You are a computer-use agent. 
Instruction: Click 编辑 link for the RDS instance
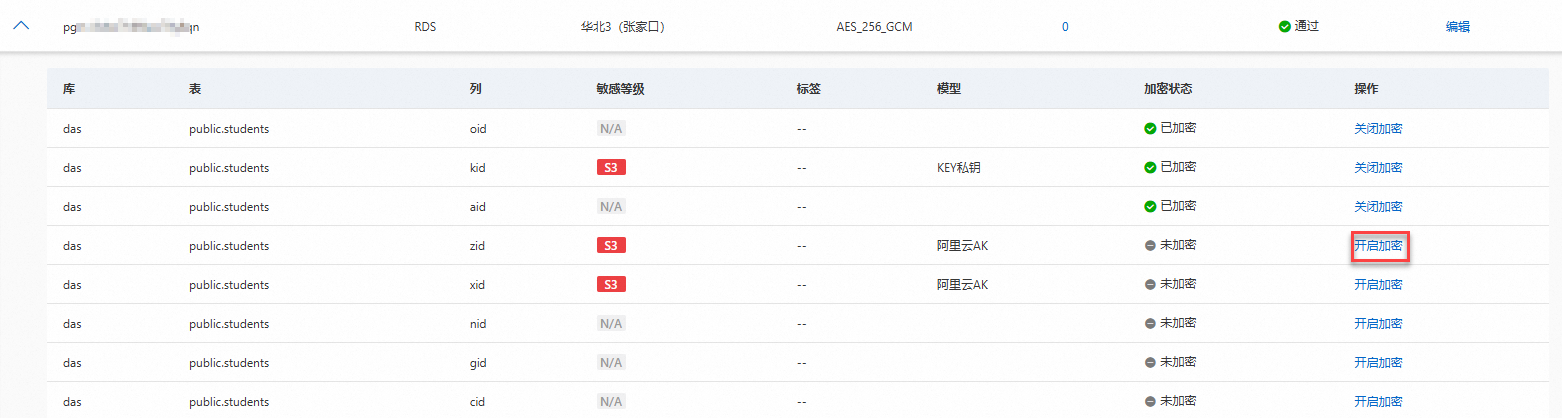1457,27
